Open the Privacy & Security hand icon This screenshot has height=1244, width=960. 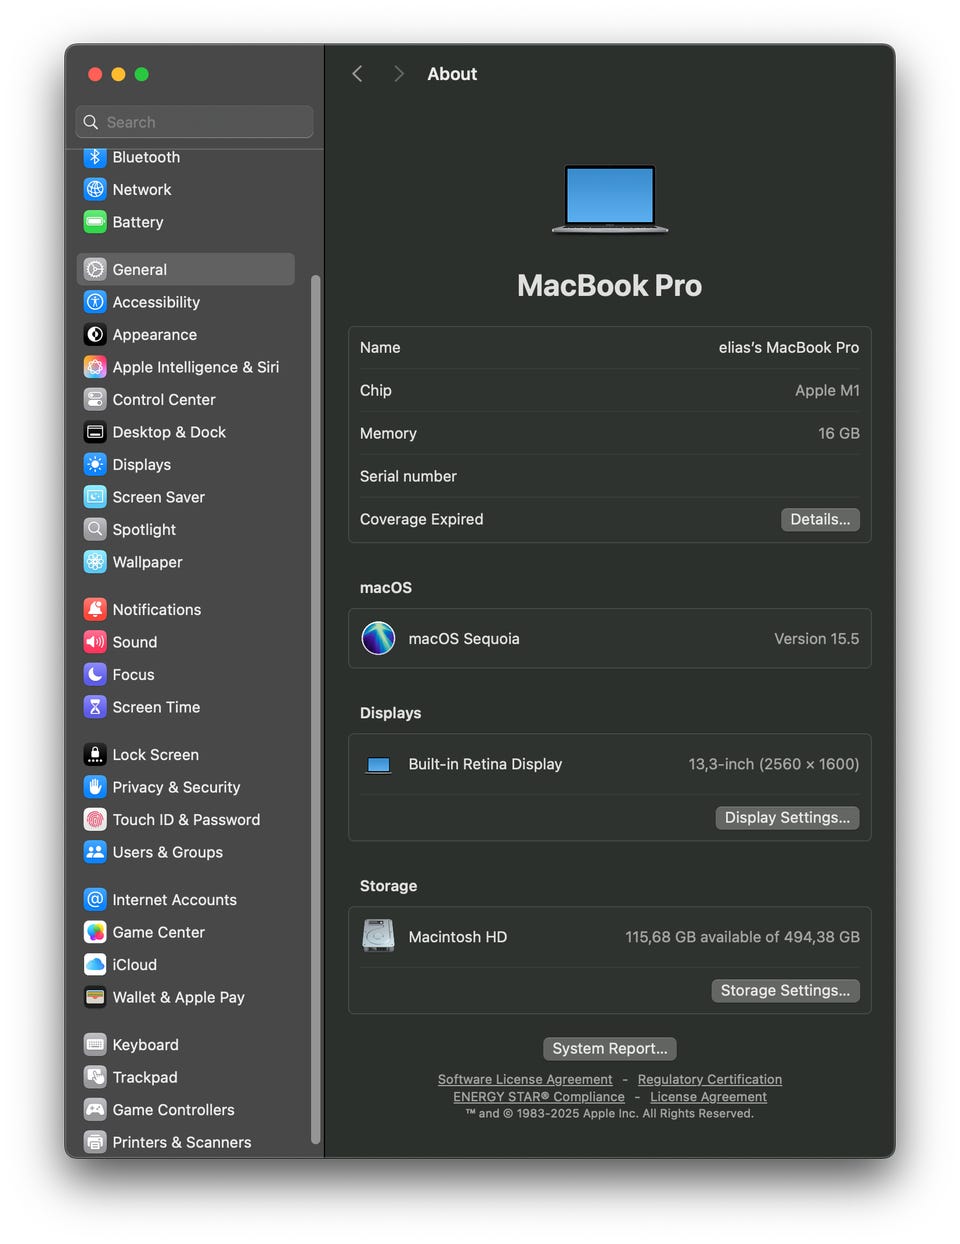pyautogui.click(x=95, y=787)
